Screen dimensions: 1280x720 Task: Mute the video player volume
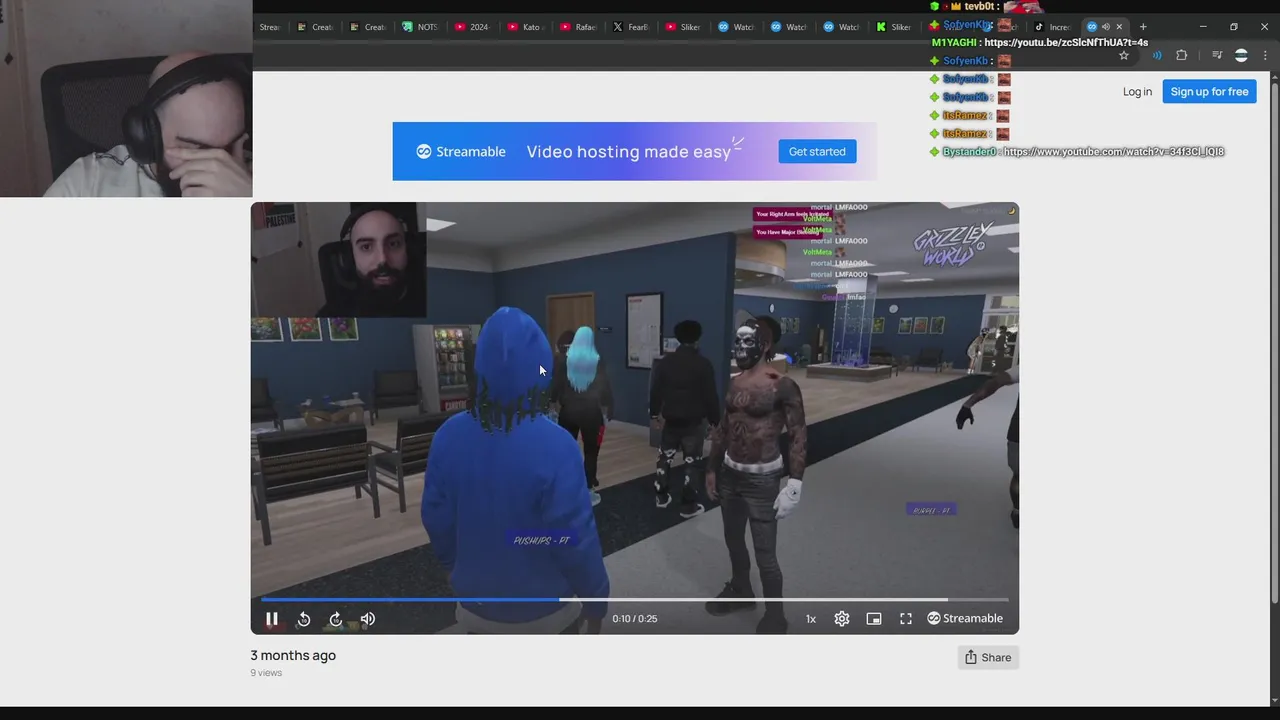[368, 619]
